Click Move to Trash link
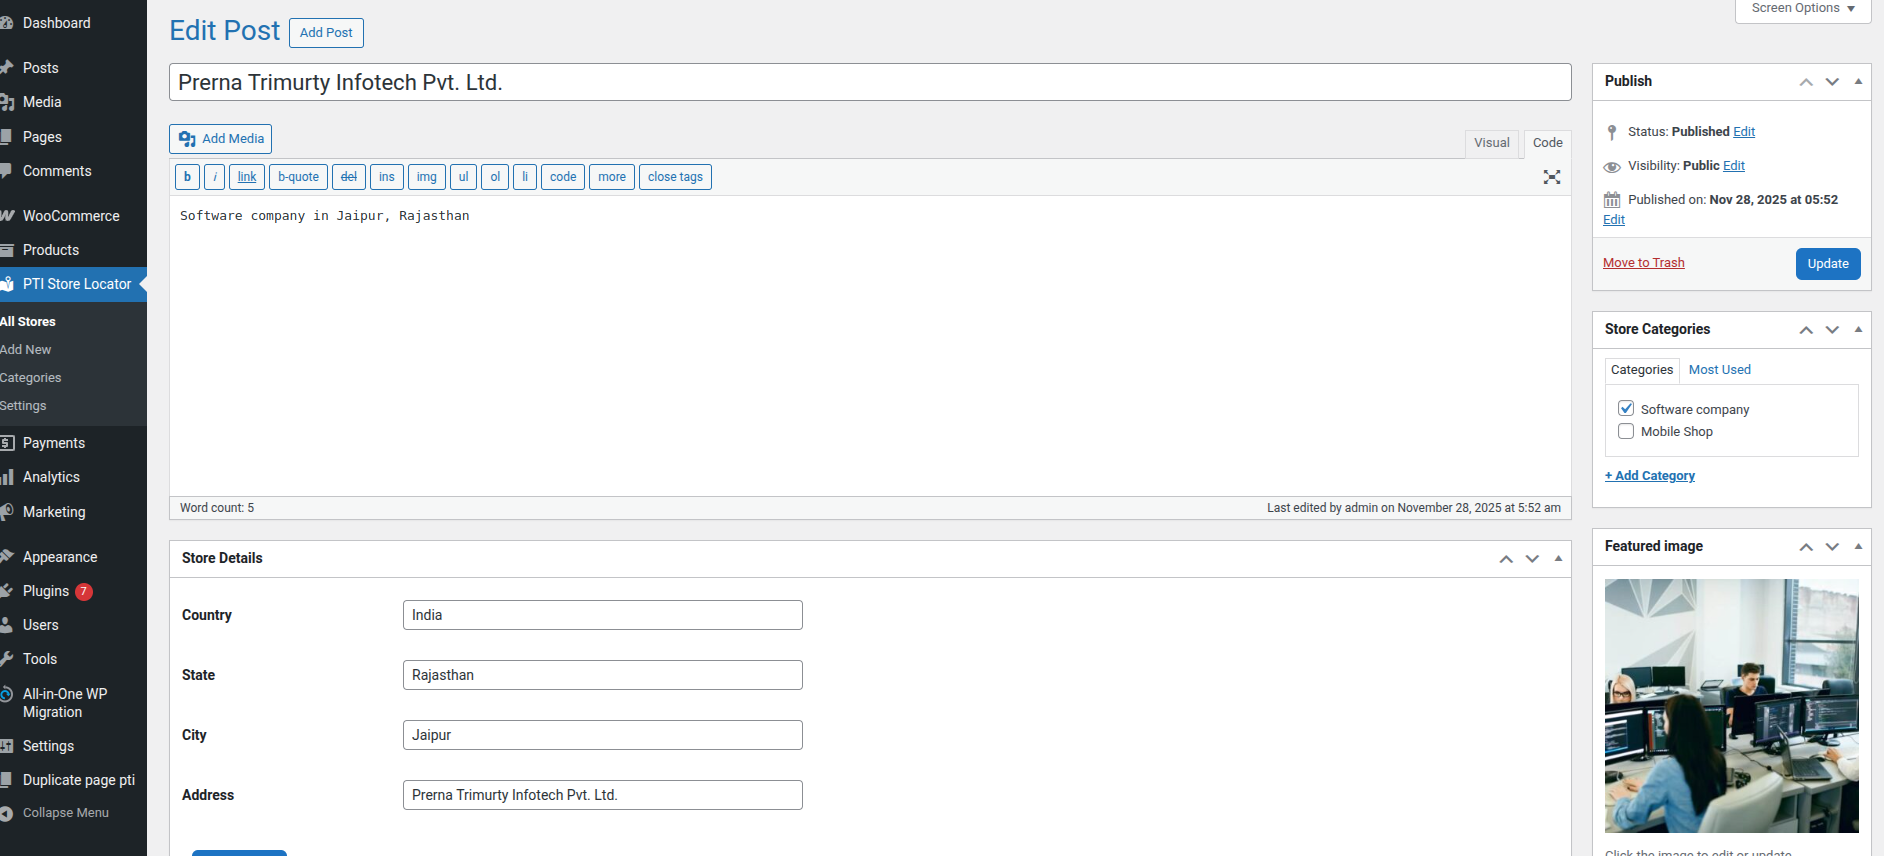This screenshot has width=1884, height=856. tap(1644, 263)
